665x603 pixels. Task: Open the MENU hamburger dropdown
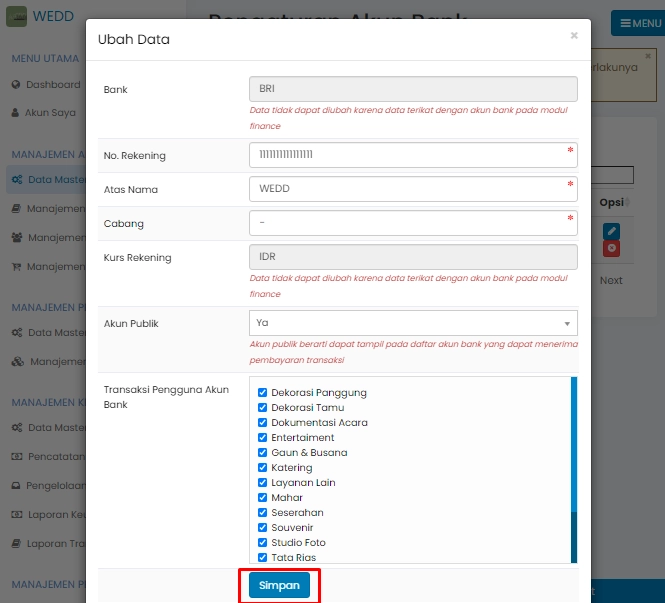637,23
